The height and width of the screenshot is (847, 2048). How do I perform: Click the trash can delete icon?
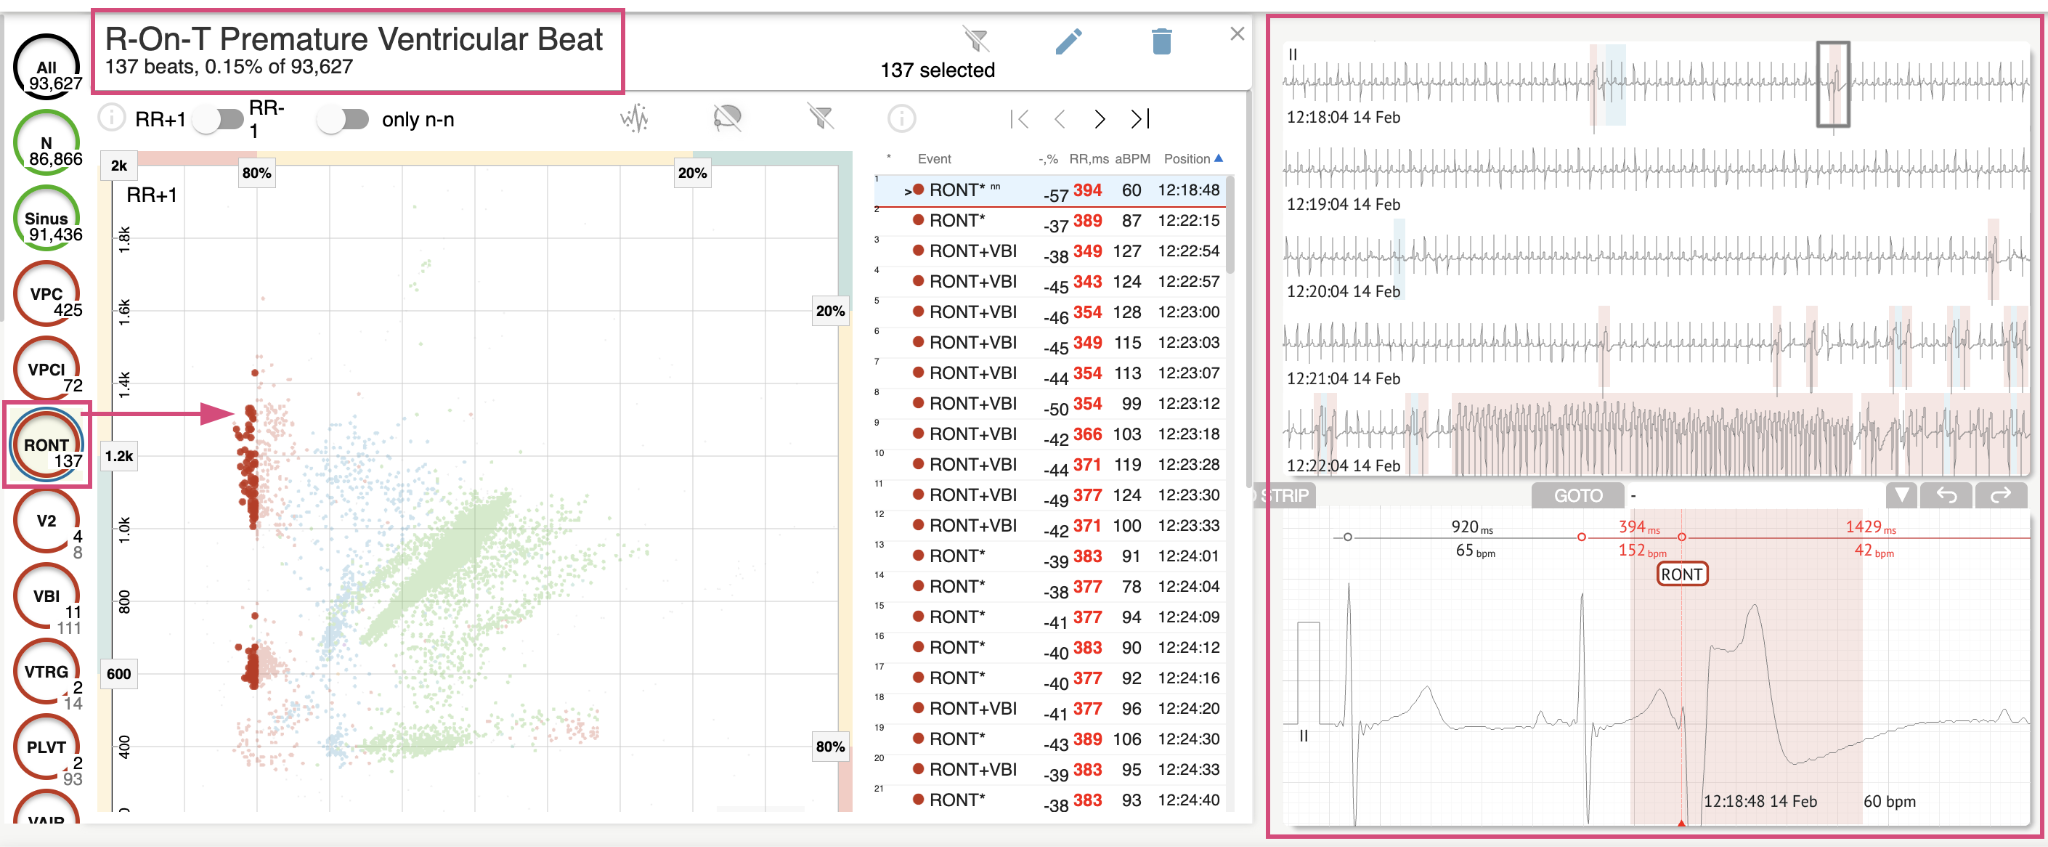pos(1161,42)
